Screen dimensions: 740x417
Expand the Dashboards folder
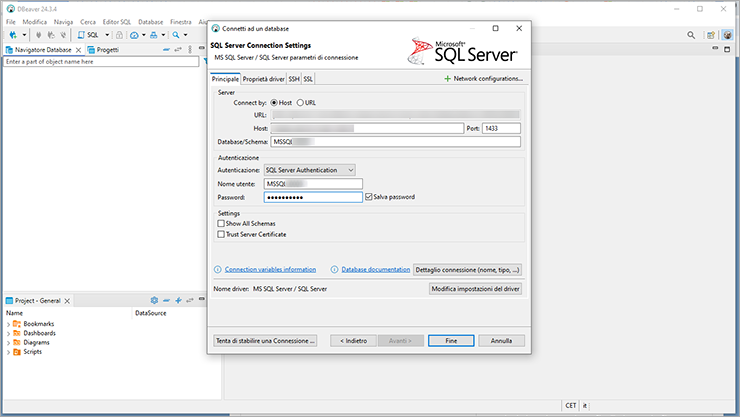8,334
